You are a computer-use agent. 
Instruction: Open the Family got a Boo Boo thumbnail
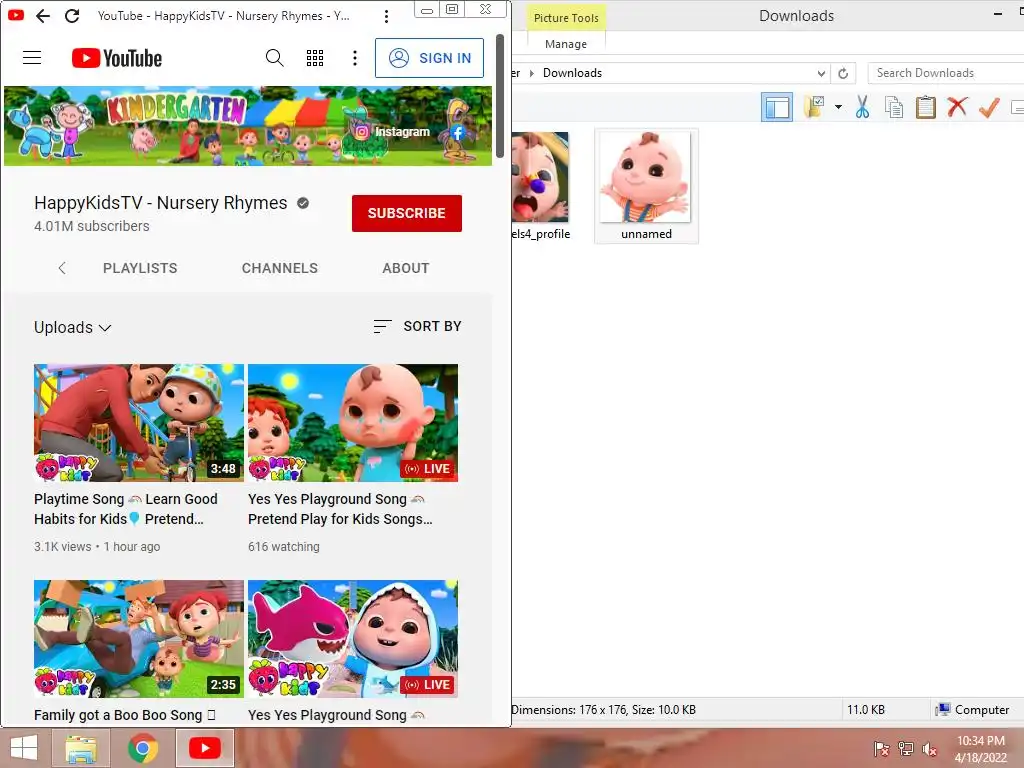(x=139, y=639)
